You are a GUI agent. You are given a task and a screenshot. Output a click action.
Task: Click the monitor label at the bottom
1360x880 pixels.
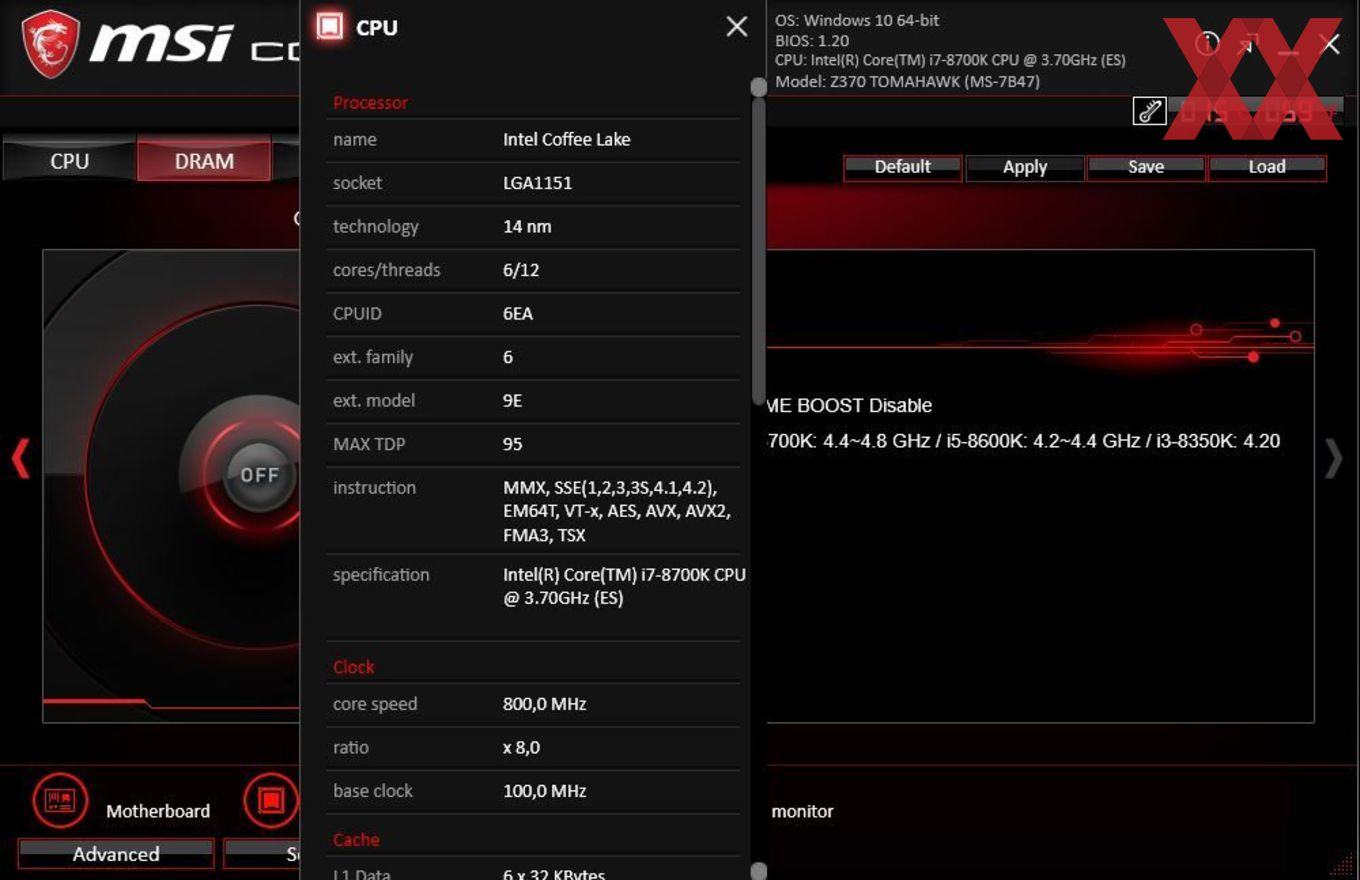coord(802,811)
